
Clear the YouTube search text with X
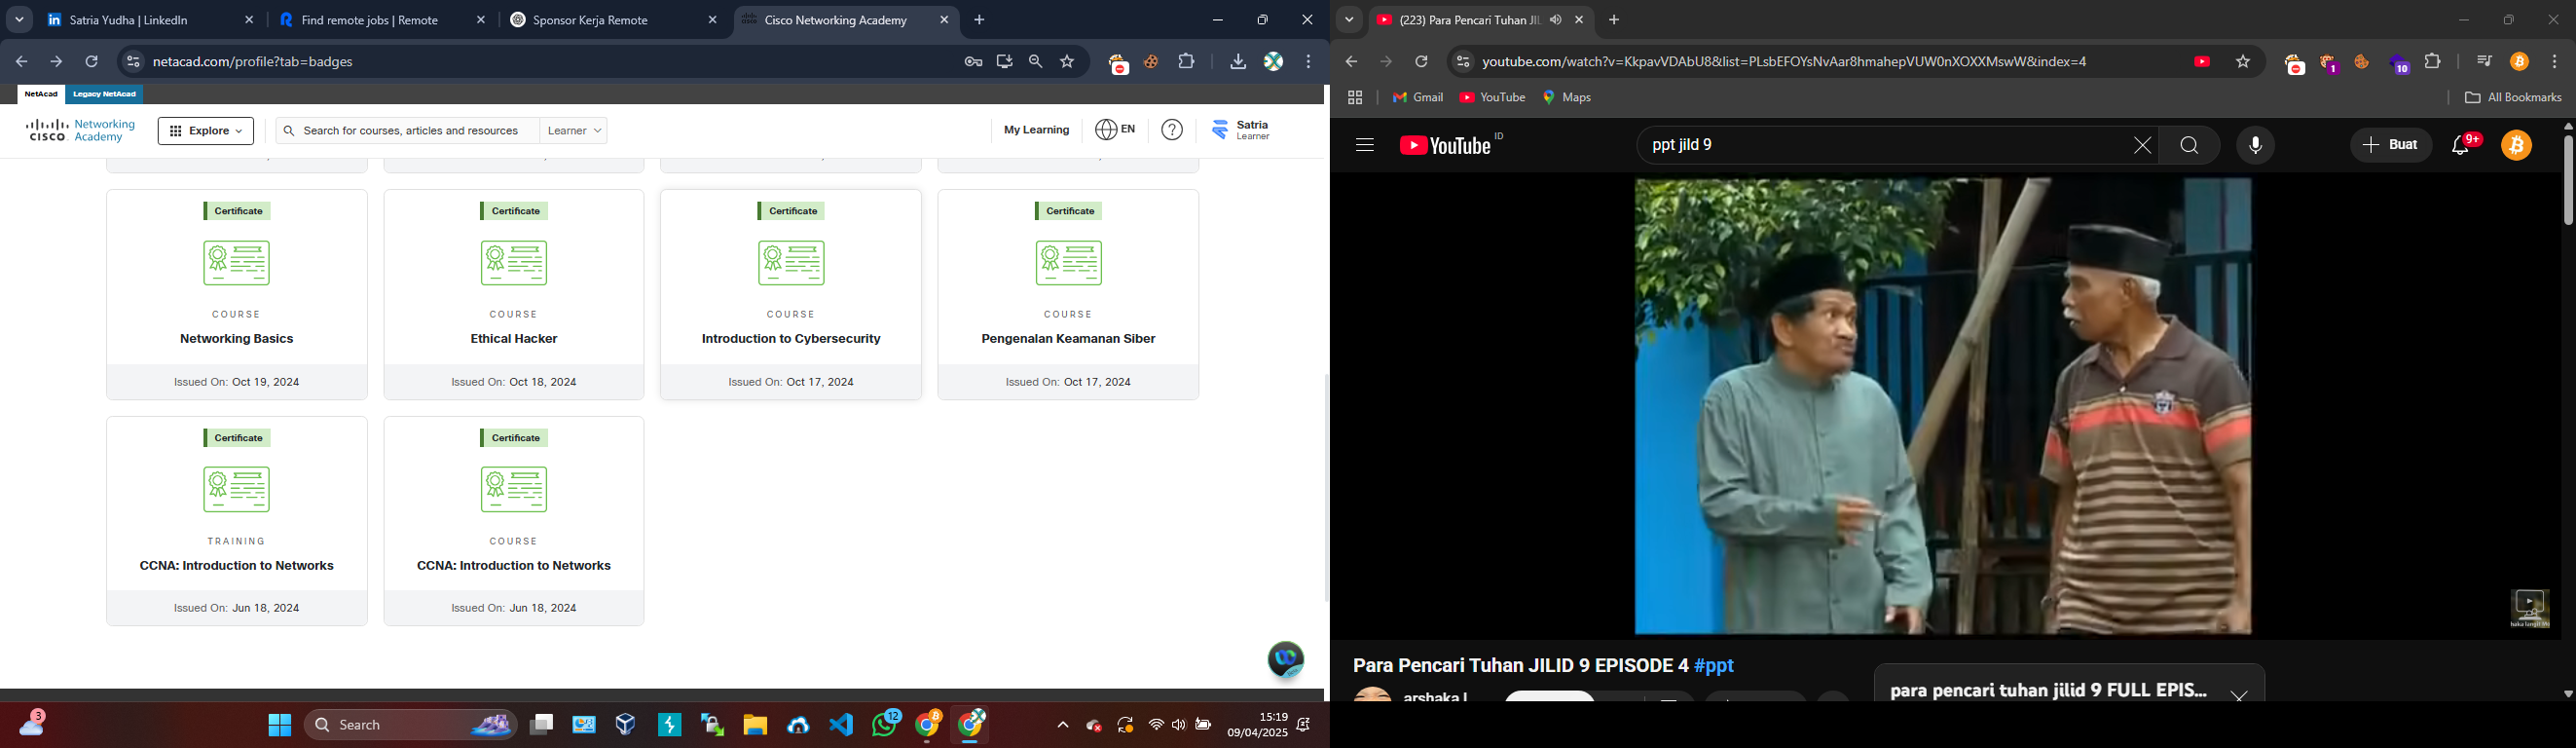pos(2142,146)
